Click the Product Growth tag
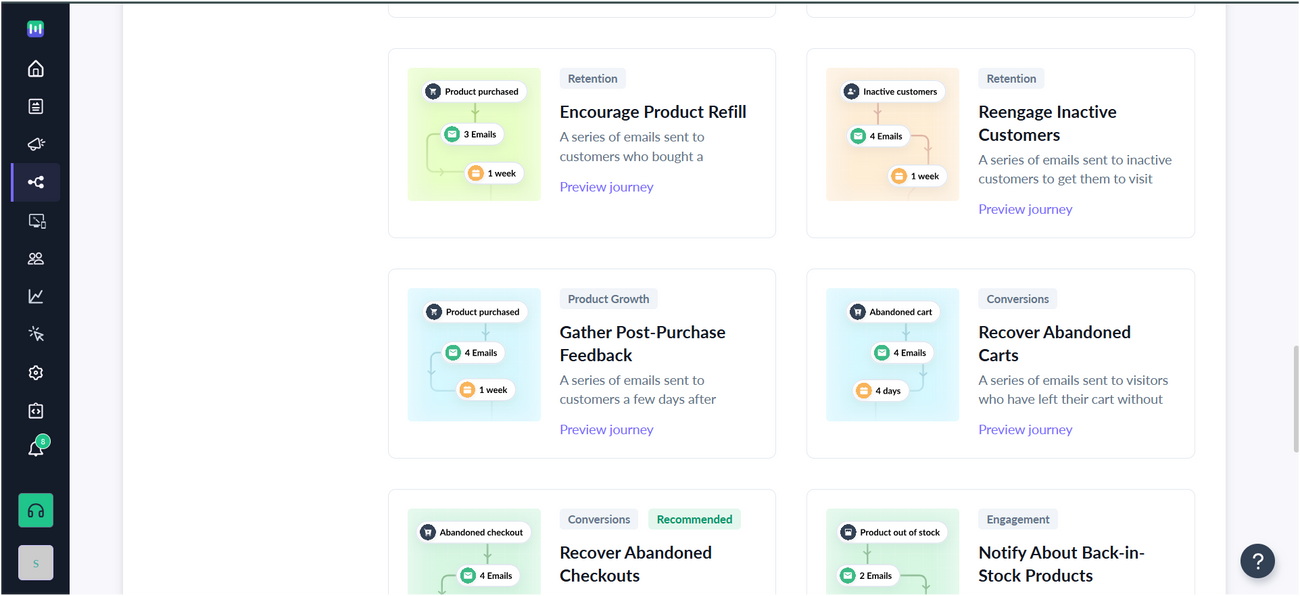Viewport: 1300px width, 596px height. tap(608, 299)
